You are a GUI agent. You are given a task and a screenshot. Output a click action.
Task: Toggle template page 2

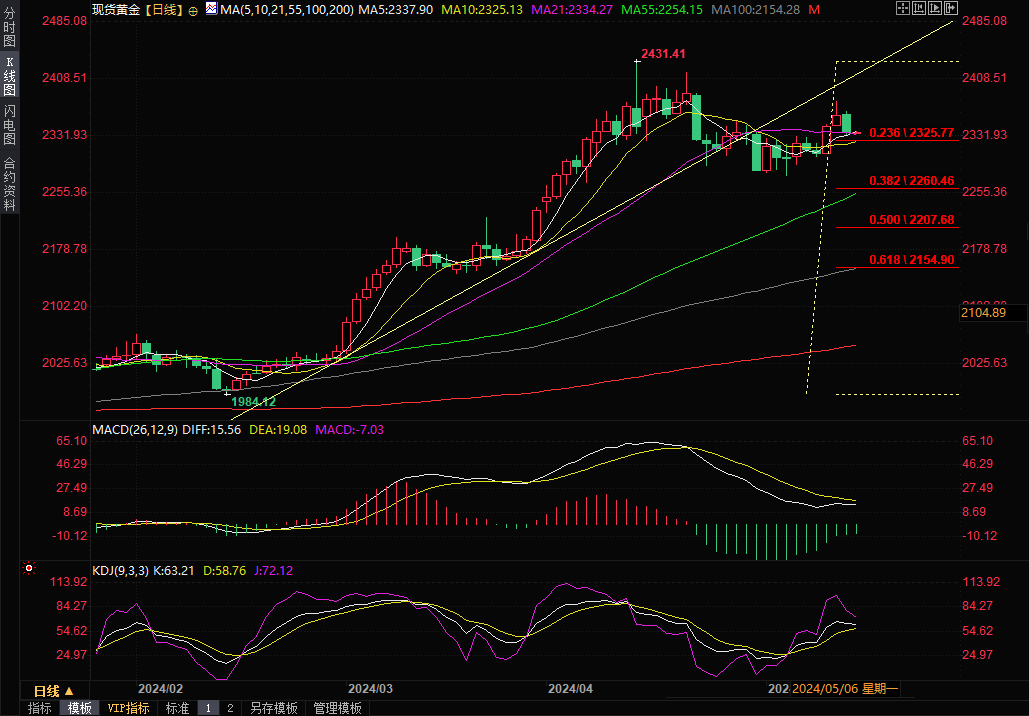230,708
